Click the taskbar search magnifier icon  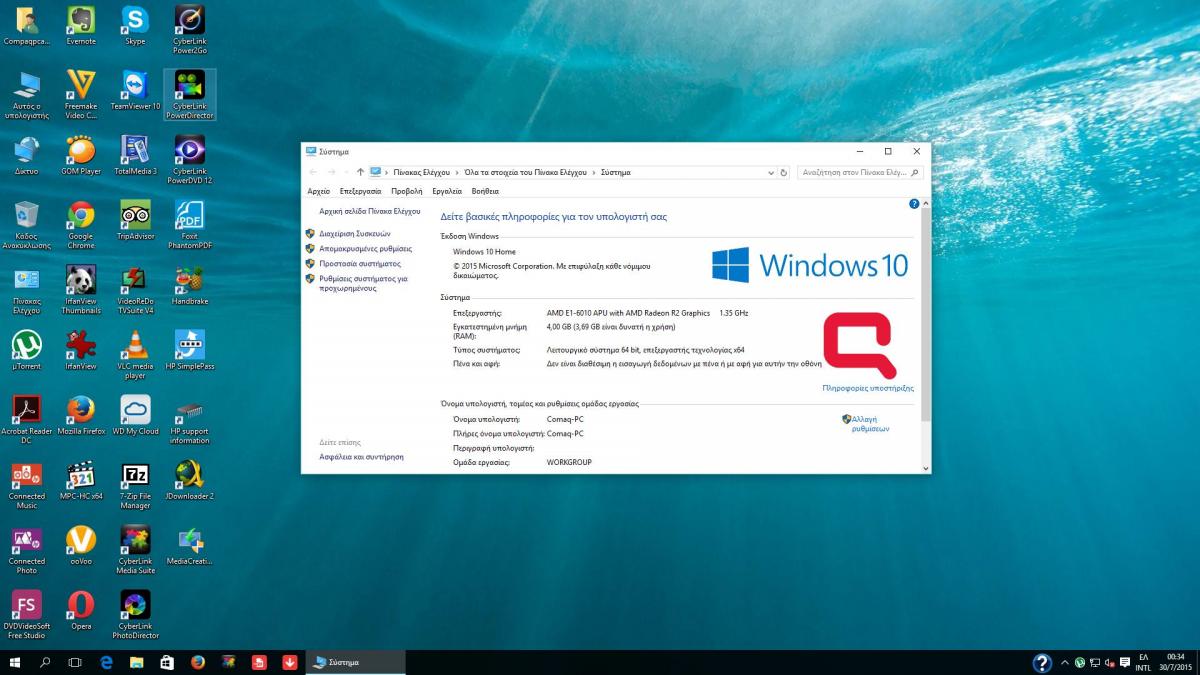(45, 662)
